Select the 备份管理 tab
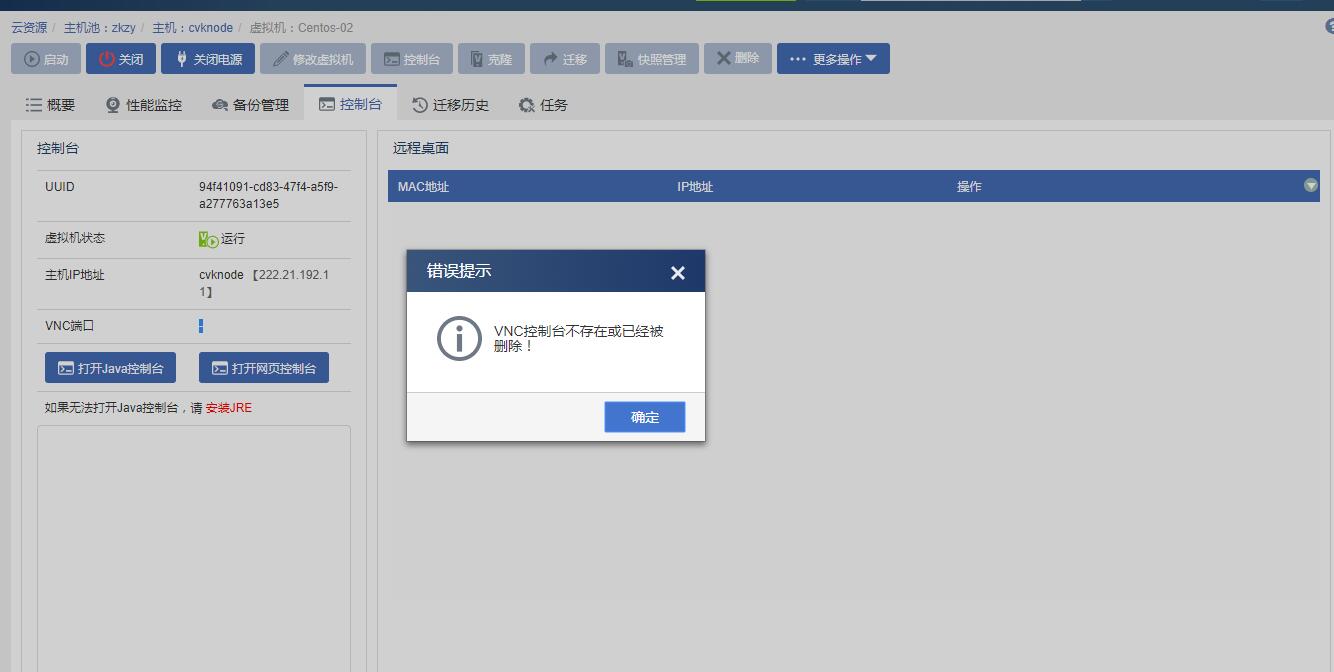Screen dimensions: 1334x672 click(249, 103)
